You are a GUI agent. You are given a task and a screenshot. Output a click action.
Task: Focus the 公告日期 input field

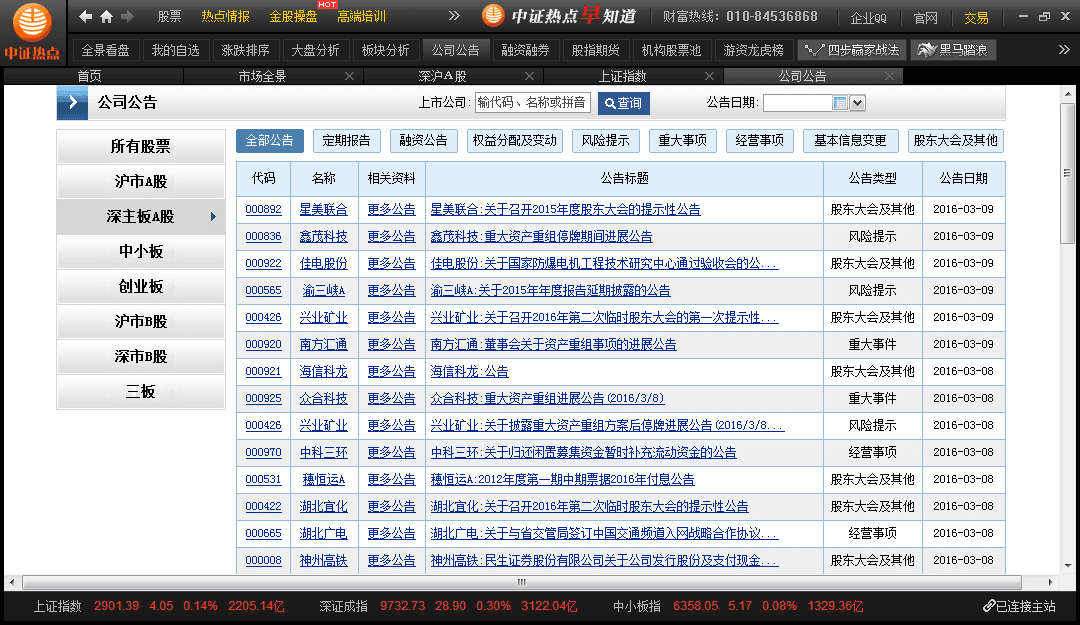click(797, 103)
